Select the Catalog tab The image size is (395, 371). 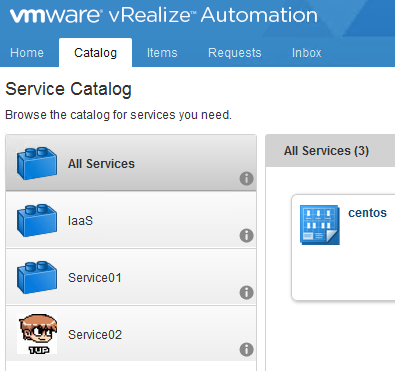(95, 53)
